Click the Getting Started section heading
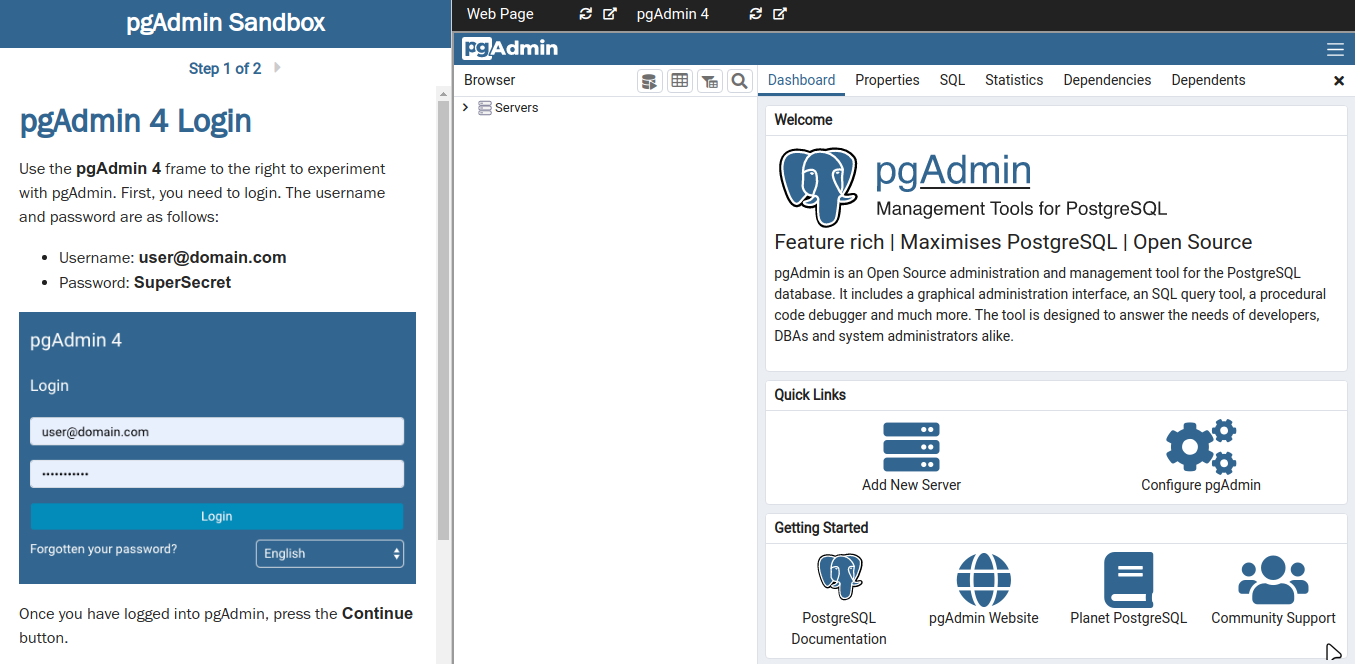 tap(821, 528)
